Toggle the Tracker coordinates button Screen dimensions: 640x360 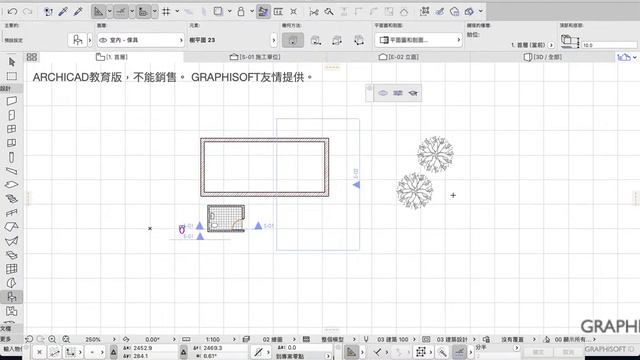[x=143, y=11]
